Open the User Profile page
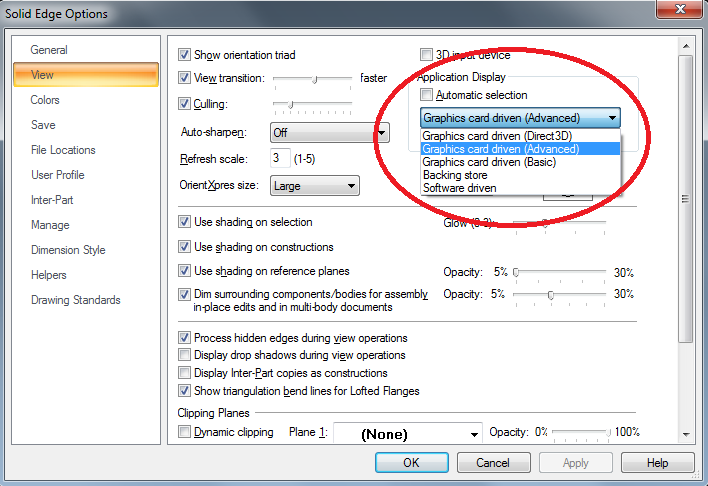 pos(58,175)
